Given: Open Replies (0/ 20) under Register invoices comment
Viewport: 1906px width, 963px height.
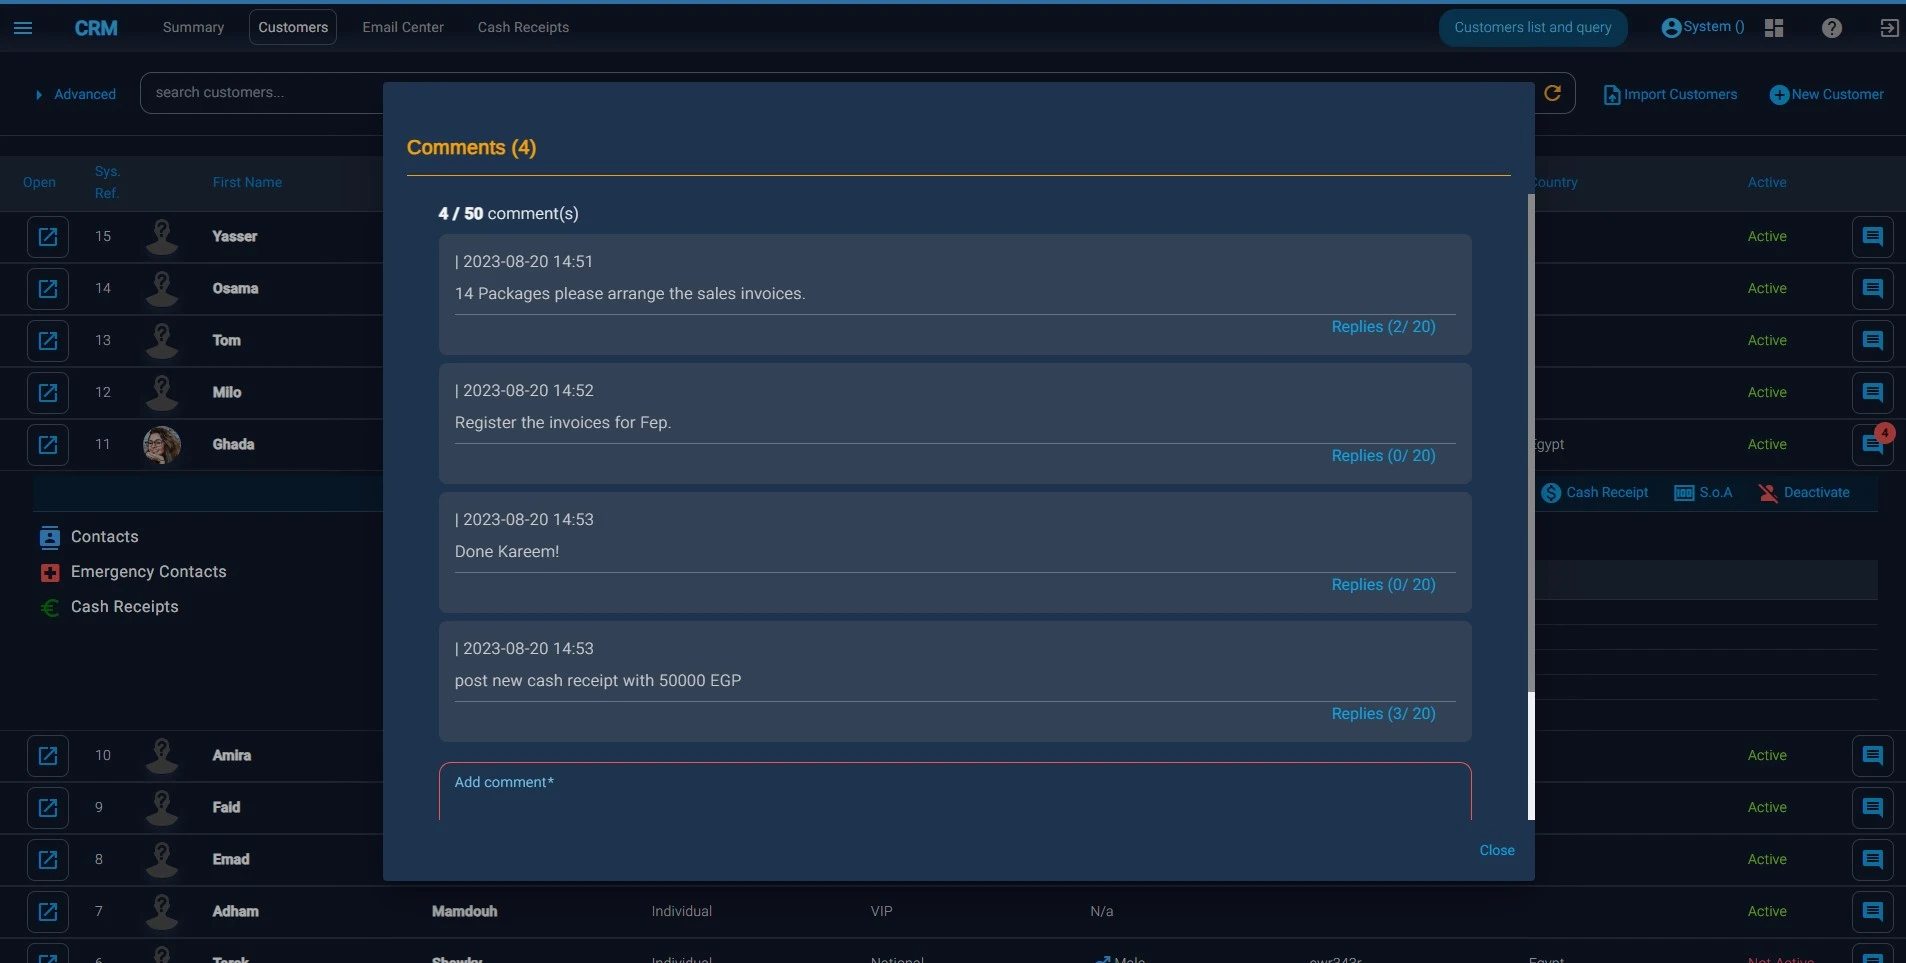Looking at the screenshot, I should pyautogui.click(x=1383, y=456).
